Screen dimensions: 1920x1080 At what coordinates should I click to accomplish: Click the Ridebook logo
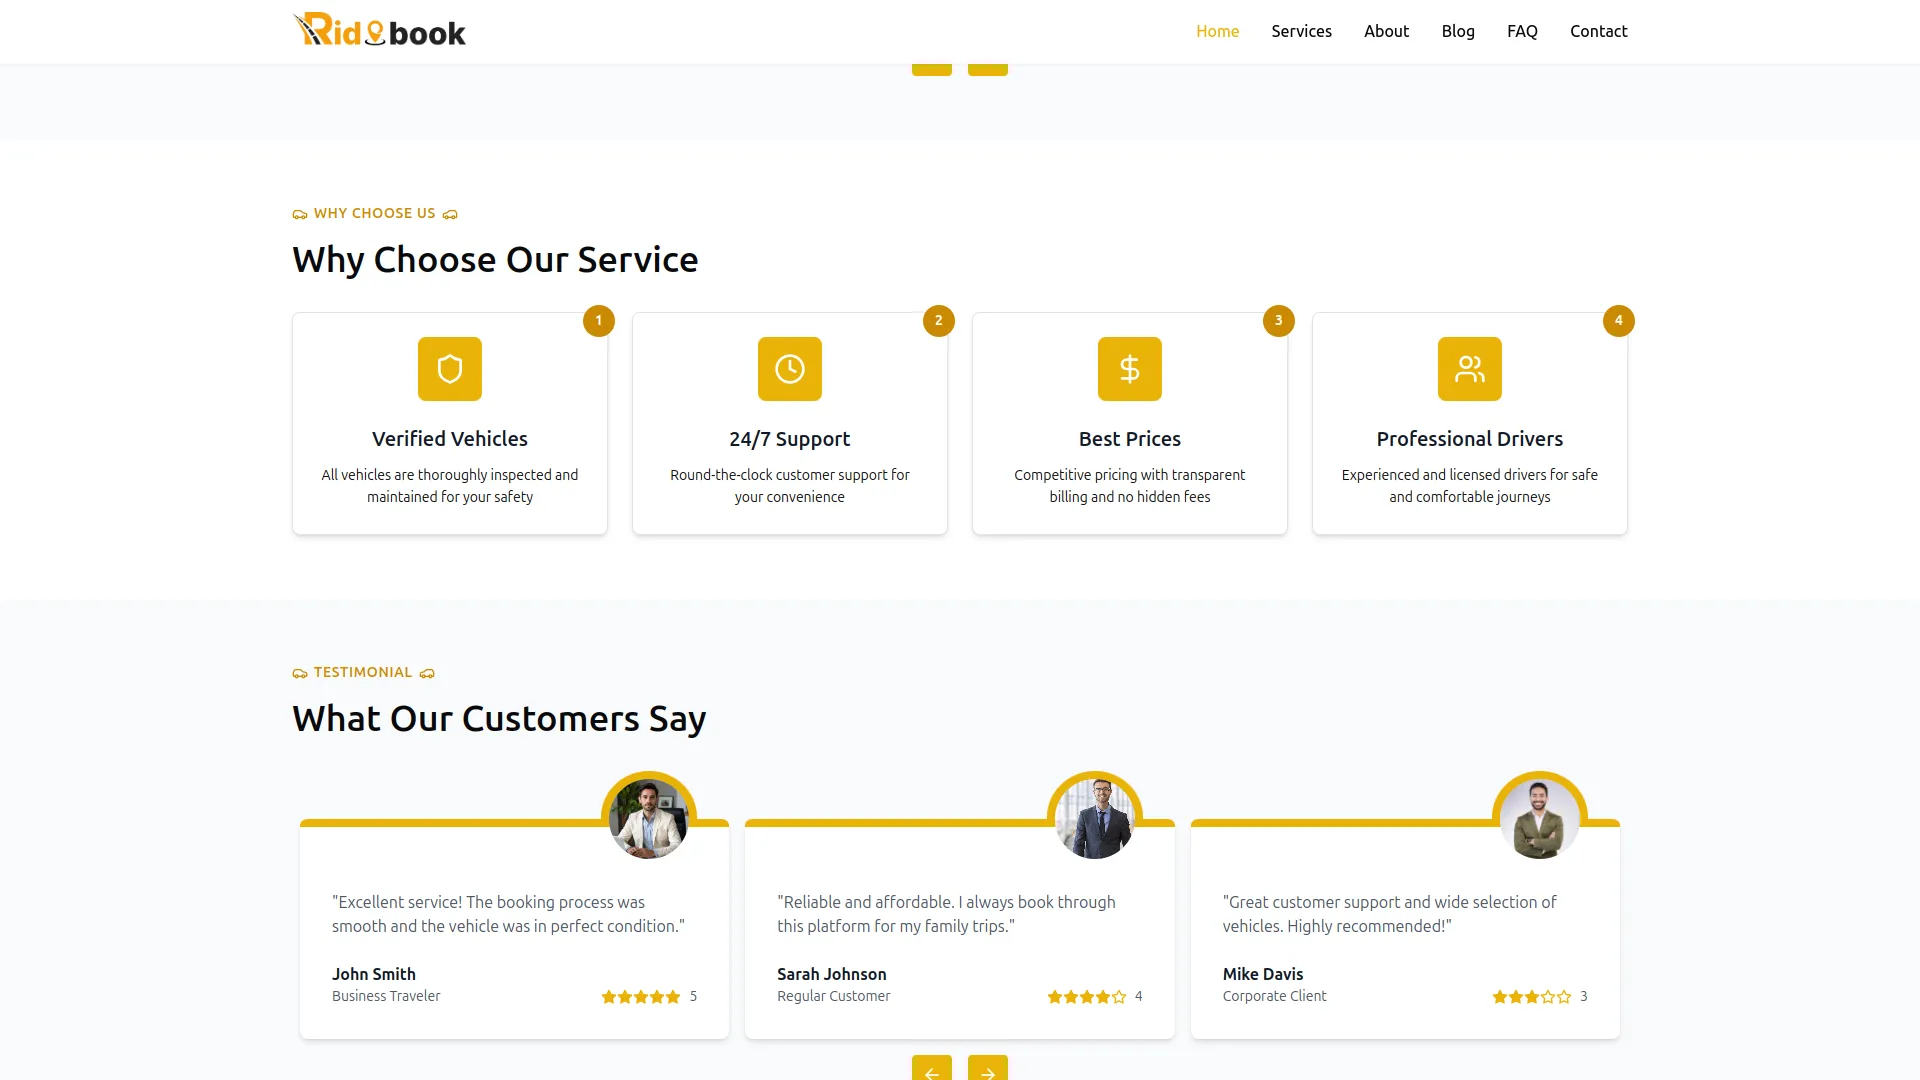click(379, 30)
